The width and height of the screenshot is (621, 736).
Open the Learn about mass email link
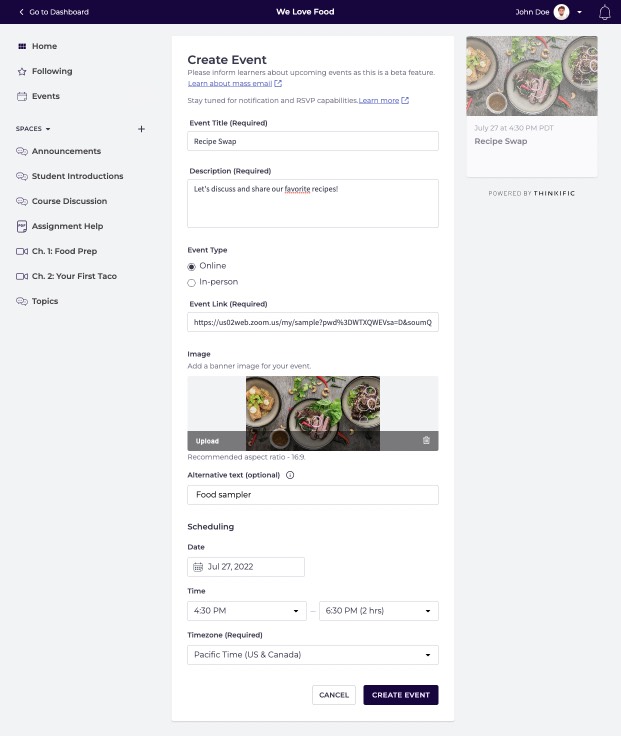click(230, 84)
